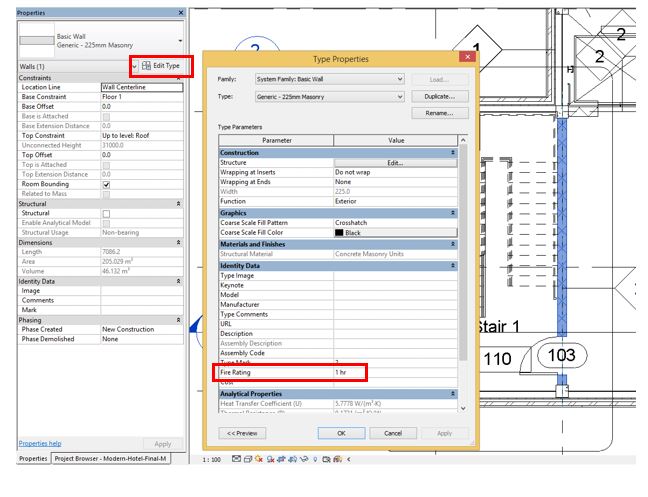
Task: Click the Base is Attached checkbox
Action: pos(106,117)
